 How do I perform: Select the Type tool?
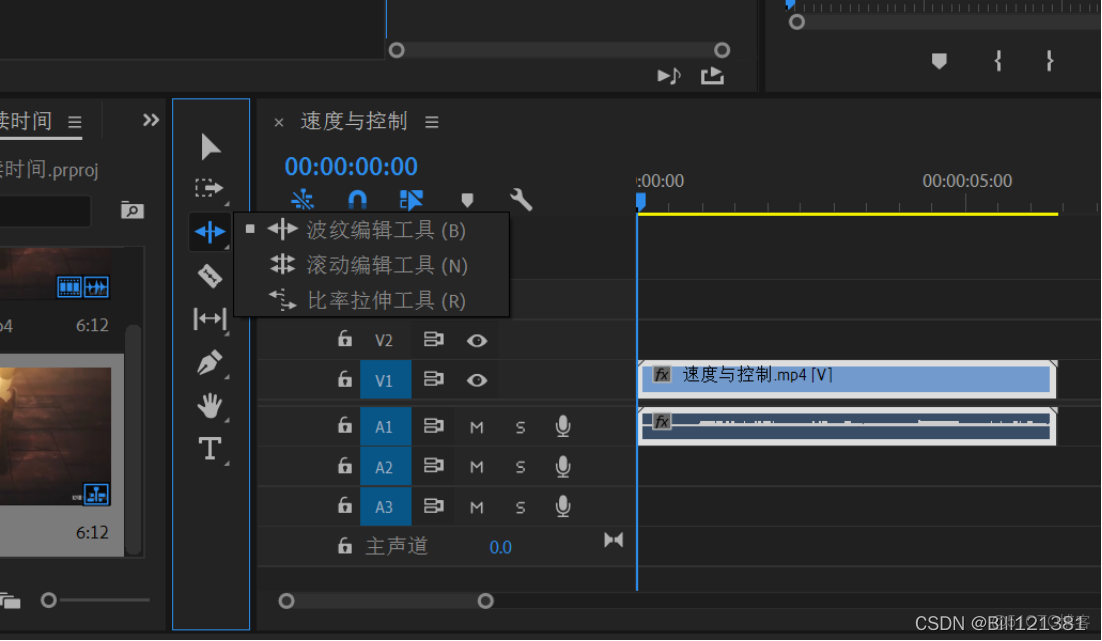(211, 449)
